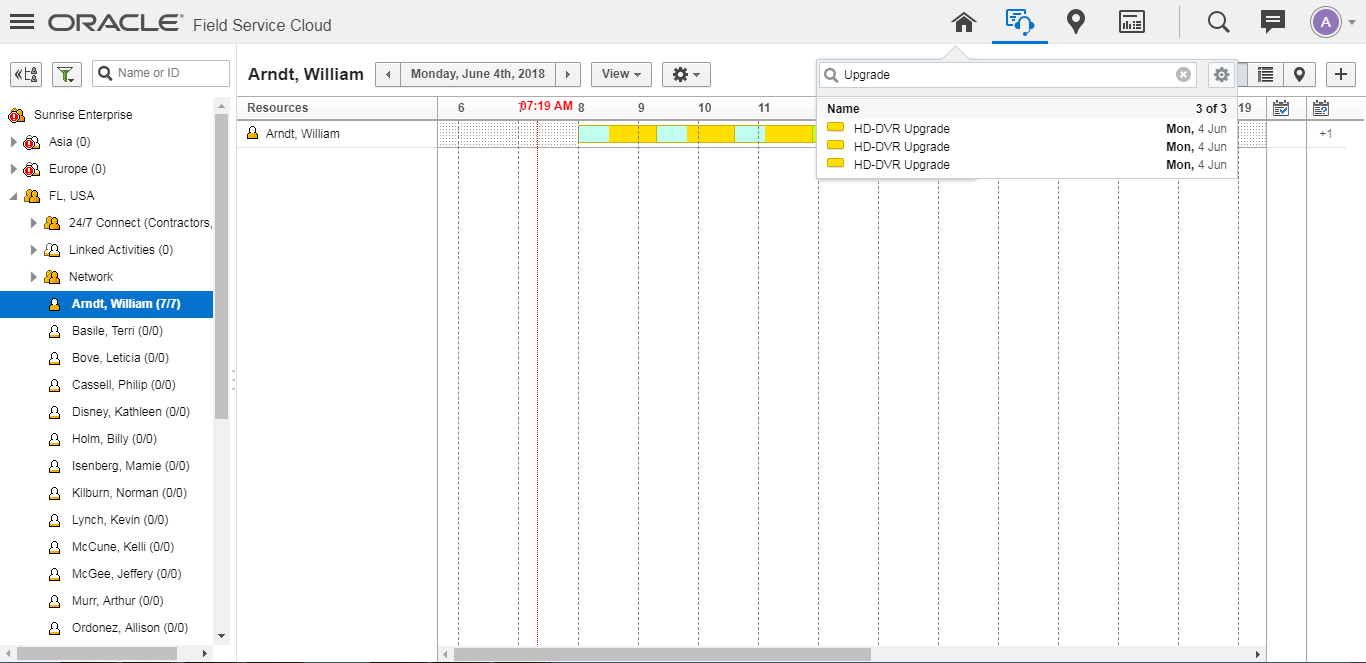Viewport: 1366px width, 663px height.
Task: Open the View dropdown
Action: (621, 74)
